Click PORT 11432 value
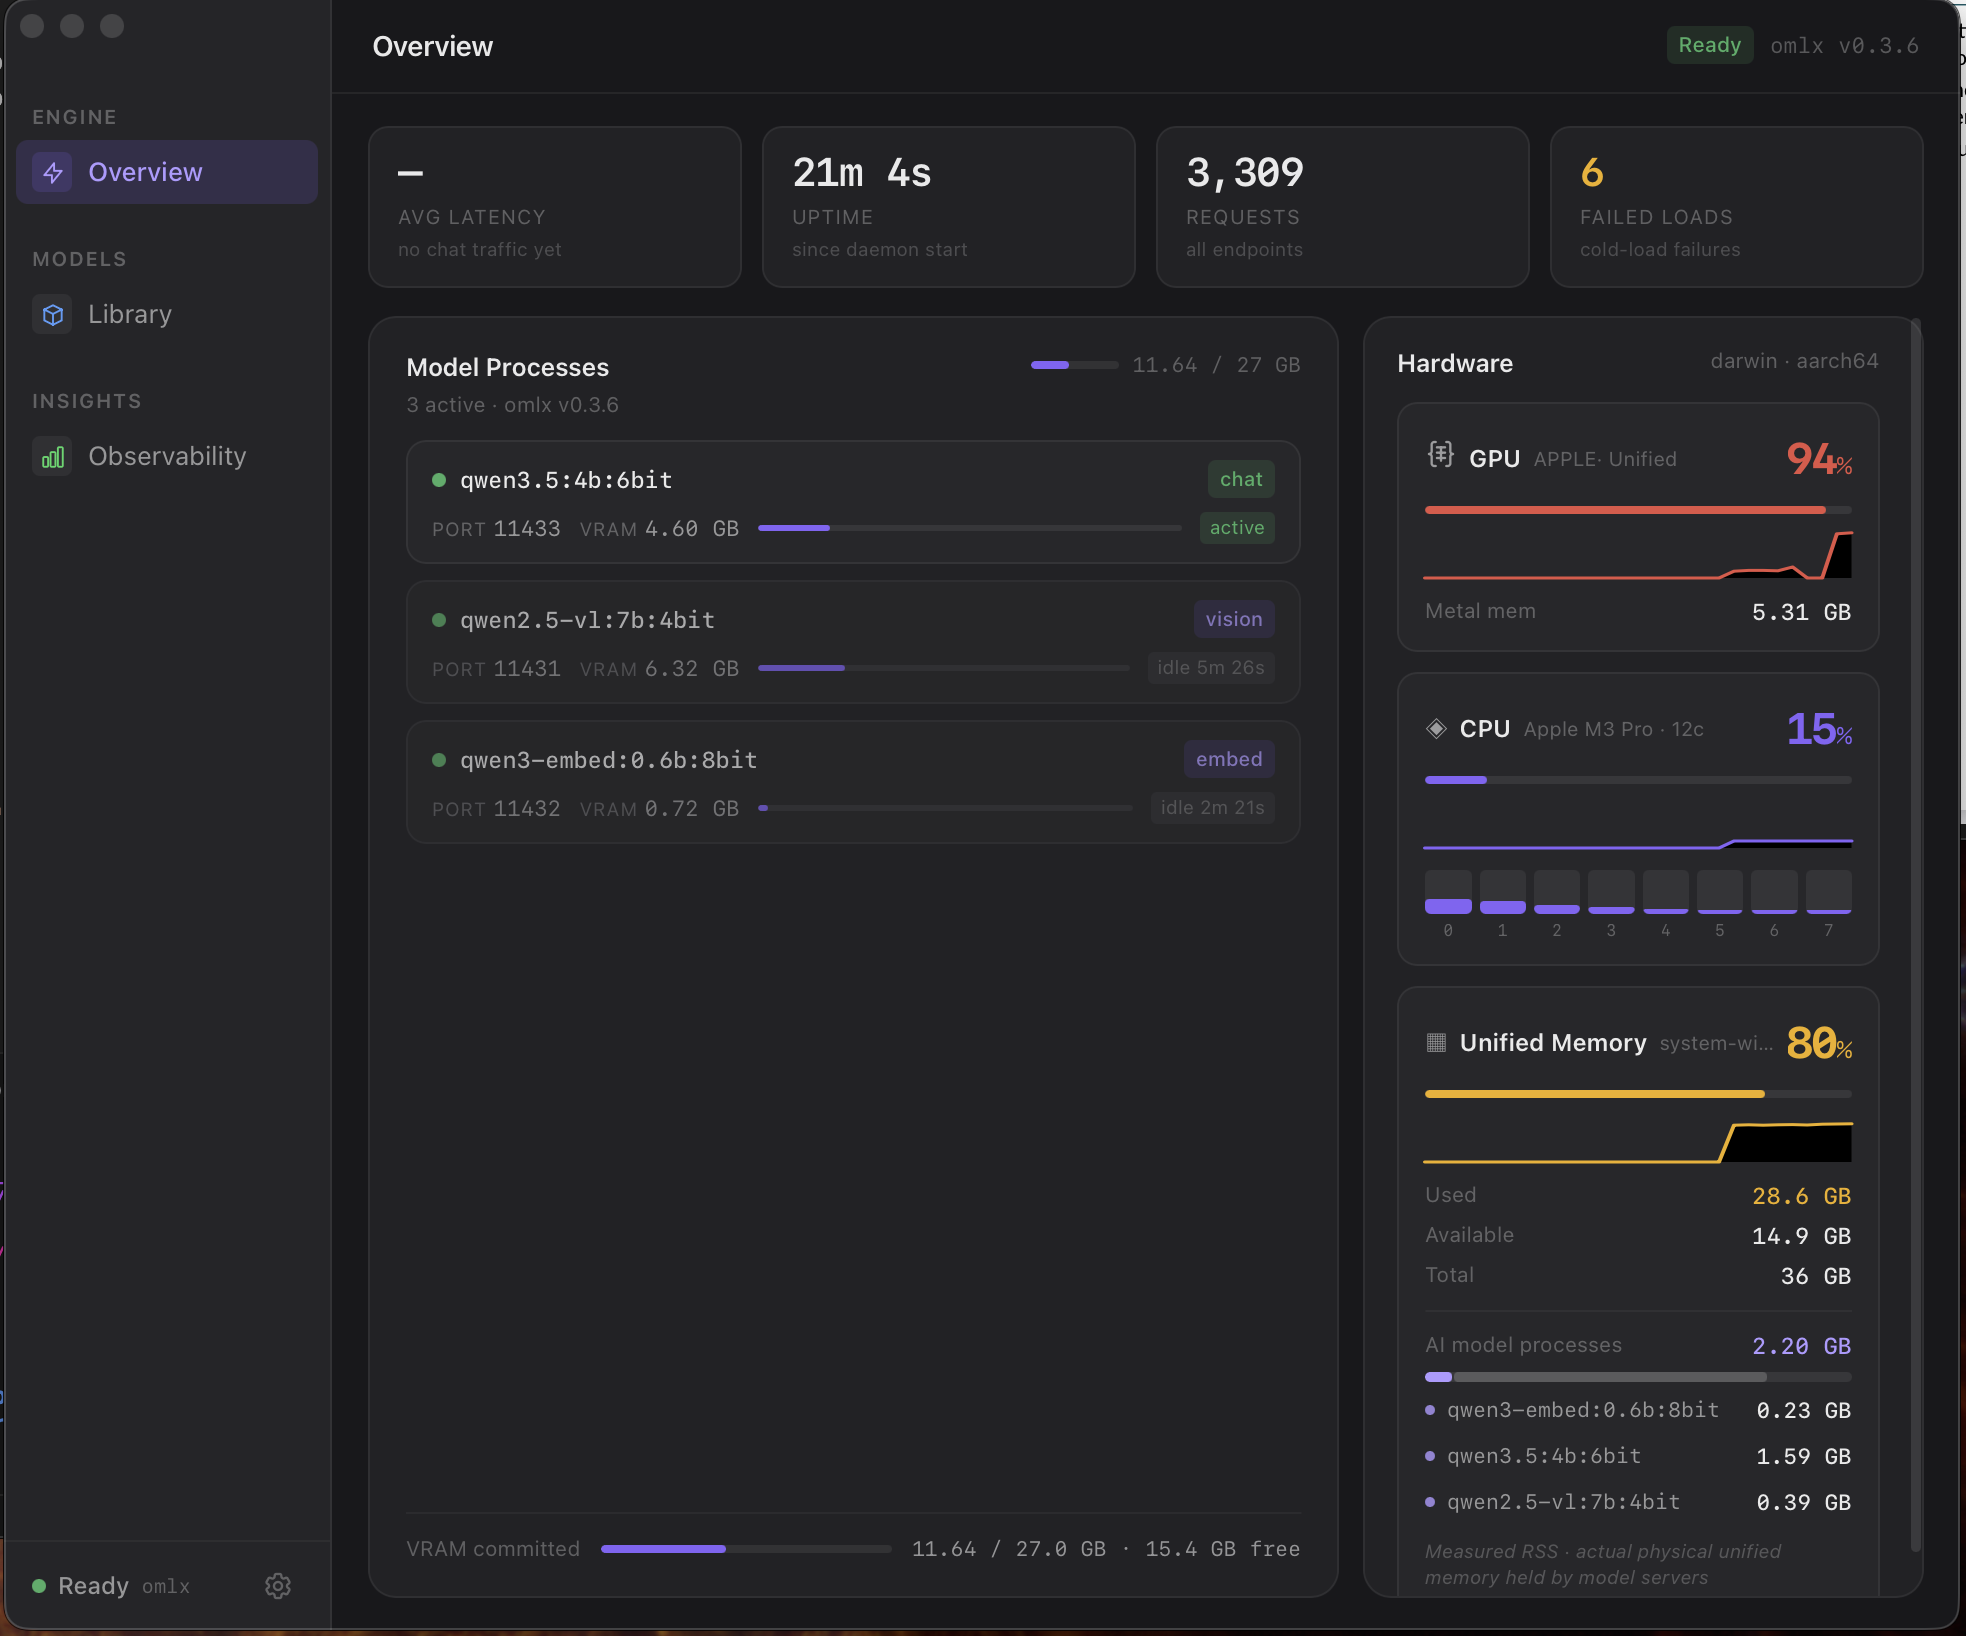This screenshot has width=1966, height=1636. [x=527, y=808]
